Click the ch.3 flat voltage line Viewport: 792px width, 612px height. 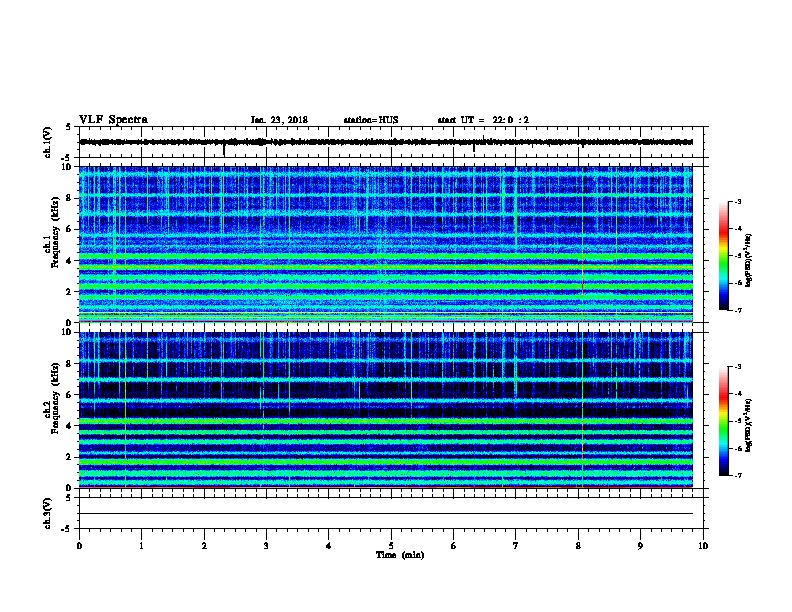click(386, 514)
